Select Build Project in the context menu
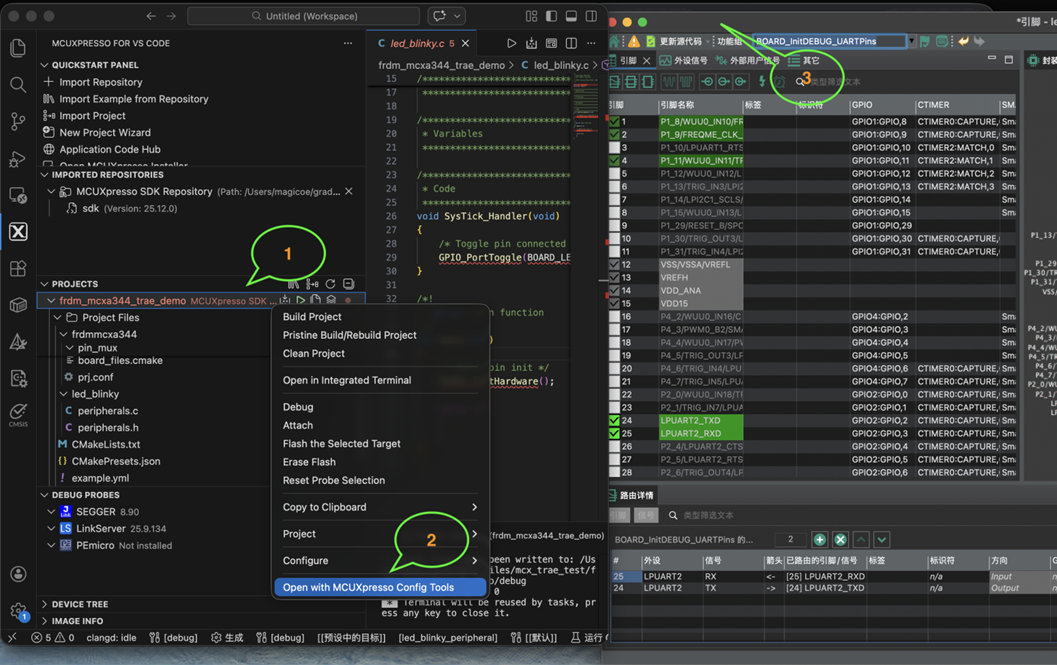The image size is (1057, 665). click(312, 317)
